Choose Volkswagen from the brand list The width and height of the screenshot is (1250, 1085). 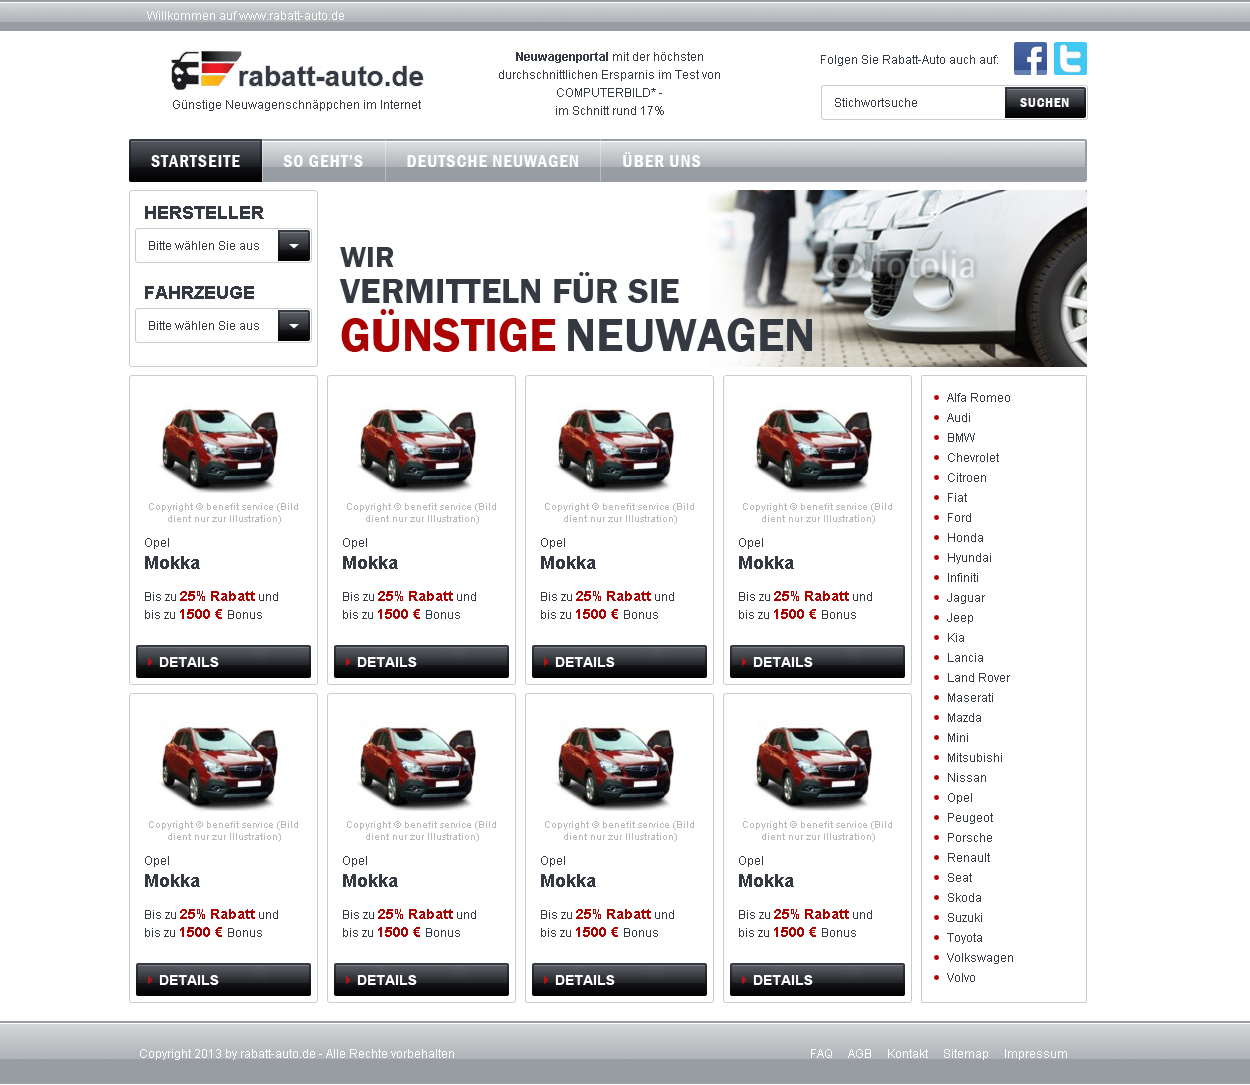tap(980, 958)
